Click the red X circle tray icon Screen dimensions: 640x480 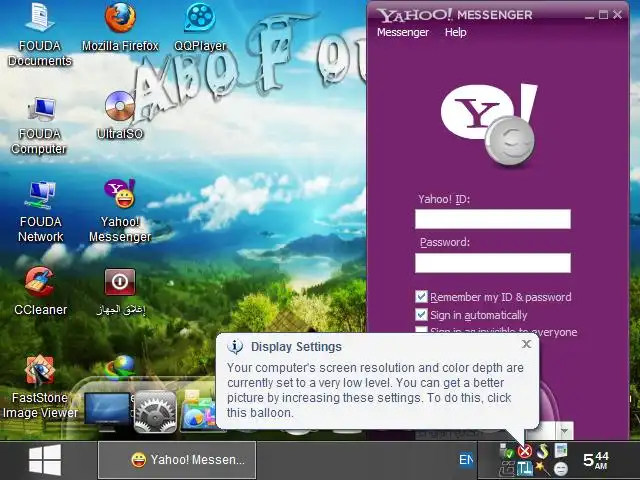point(524,451)
